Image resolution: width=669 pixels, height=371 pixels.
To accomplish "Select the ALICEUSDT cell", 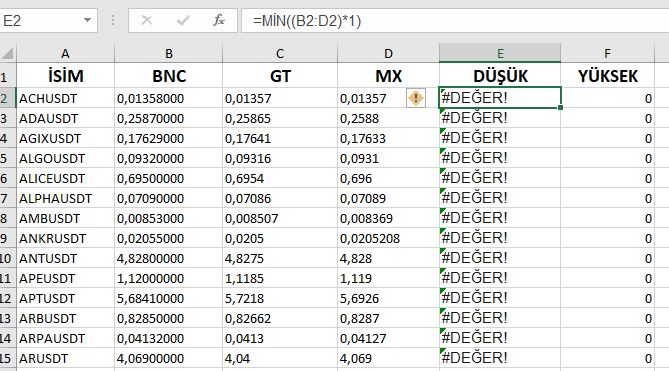I will pos(65,178).
